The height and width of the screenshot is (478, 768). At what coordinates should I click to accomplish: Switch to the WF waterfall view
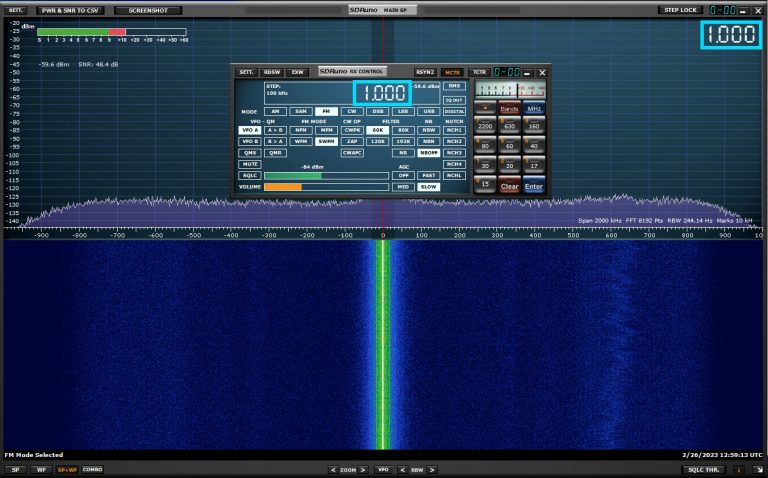(41, 469)
